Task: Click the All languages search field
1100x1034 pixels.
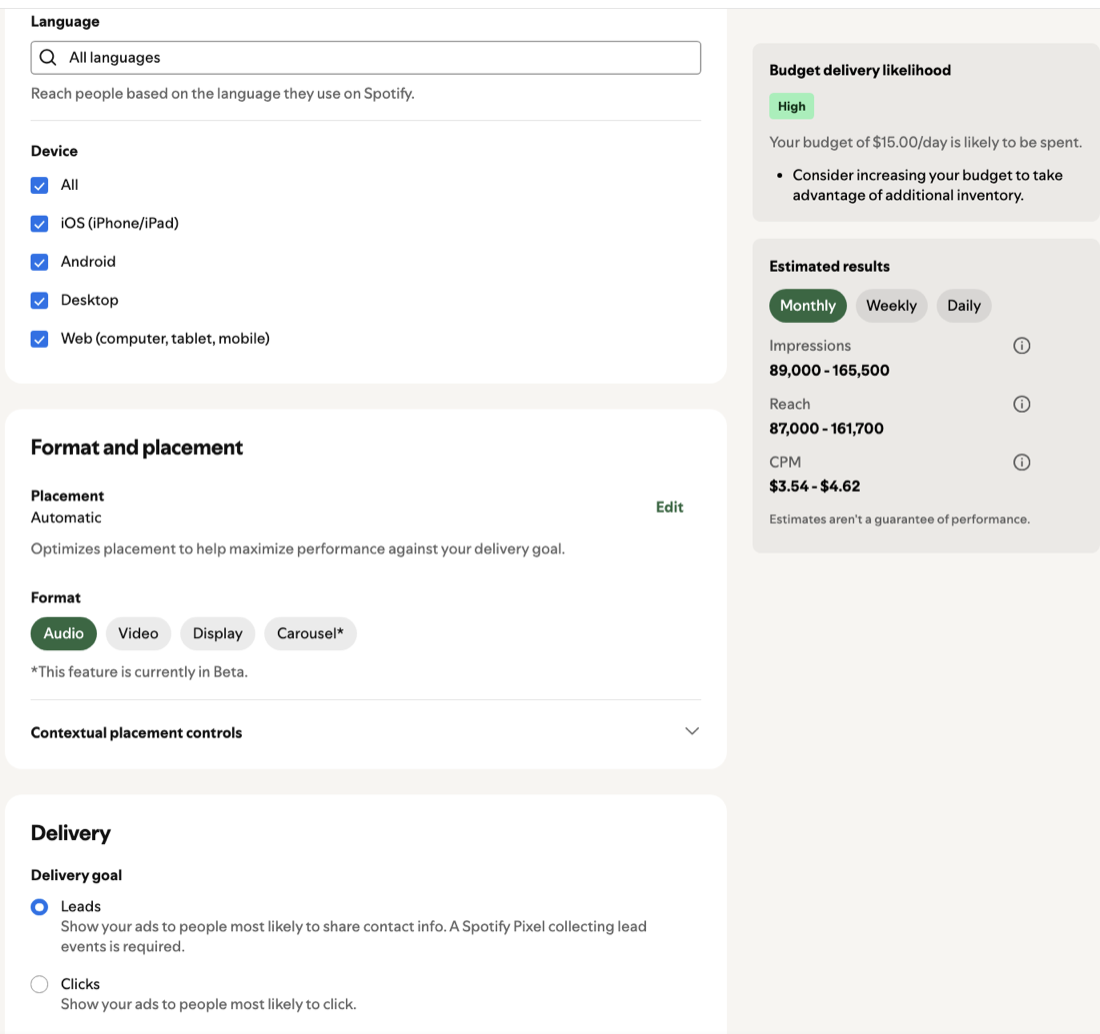Action: pos(365,58)
